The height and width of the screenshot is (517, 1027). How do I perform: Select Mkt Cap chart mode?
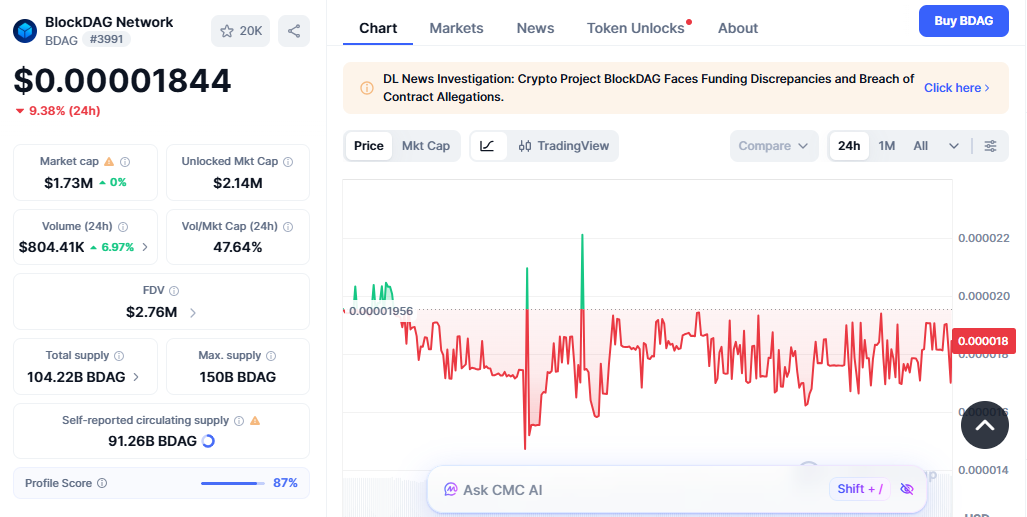(x=426, y=145)
